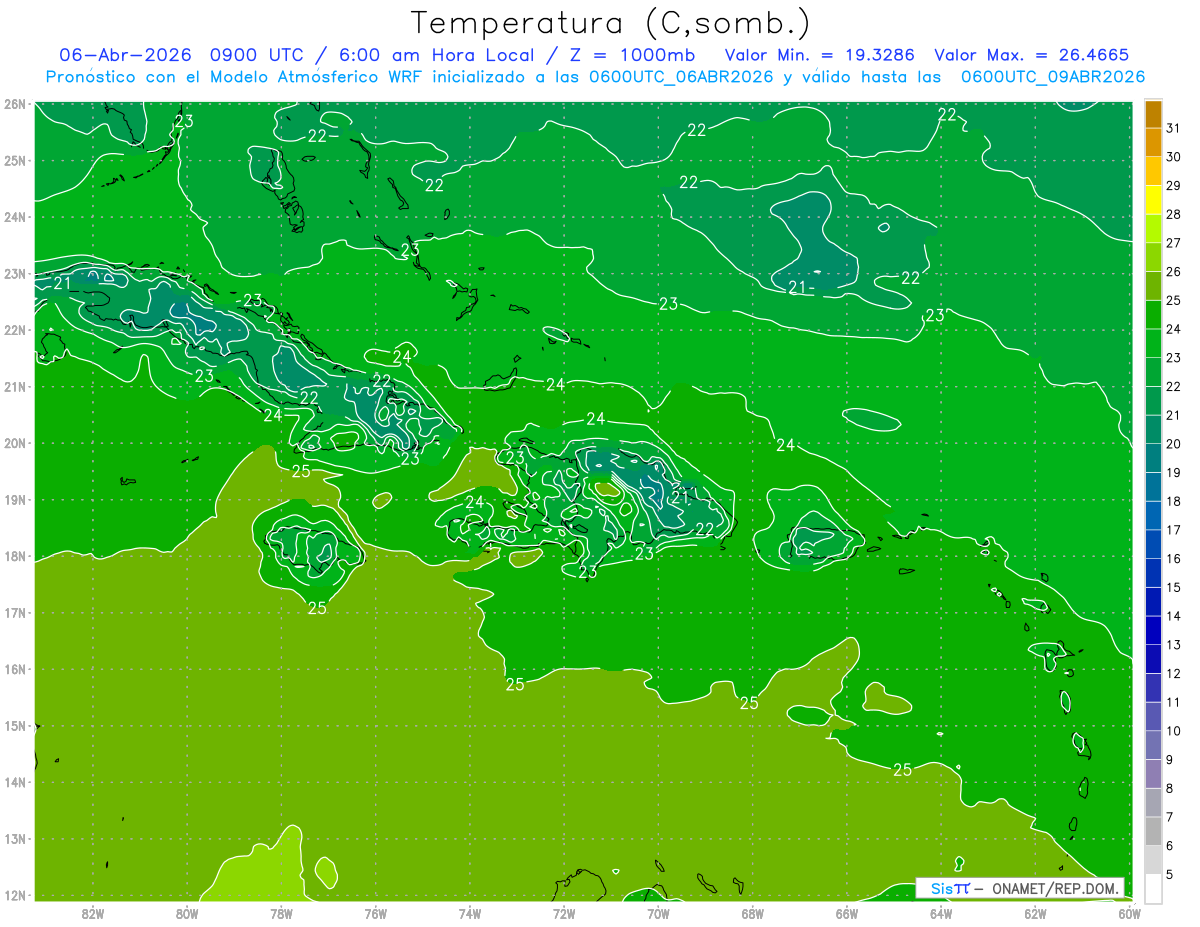Click the SisPI ONAMET/REP.DOM. logo box
1200x927 pixels.
point(1020,888)
